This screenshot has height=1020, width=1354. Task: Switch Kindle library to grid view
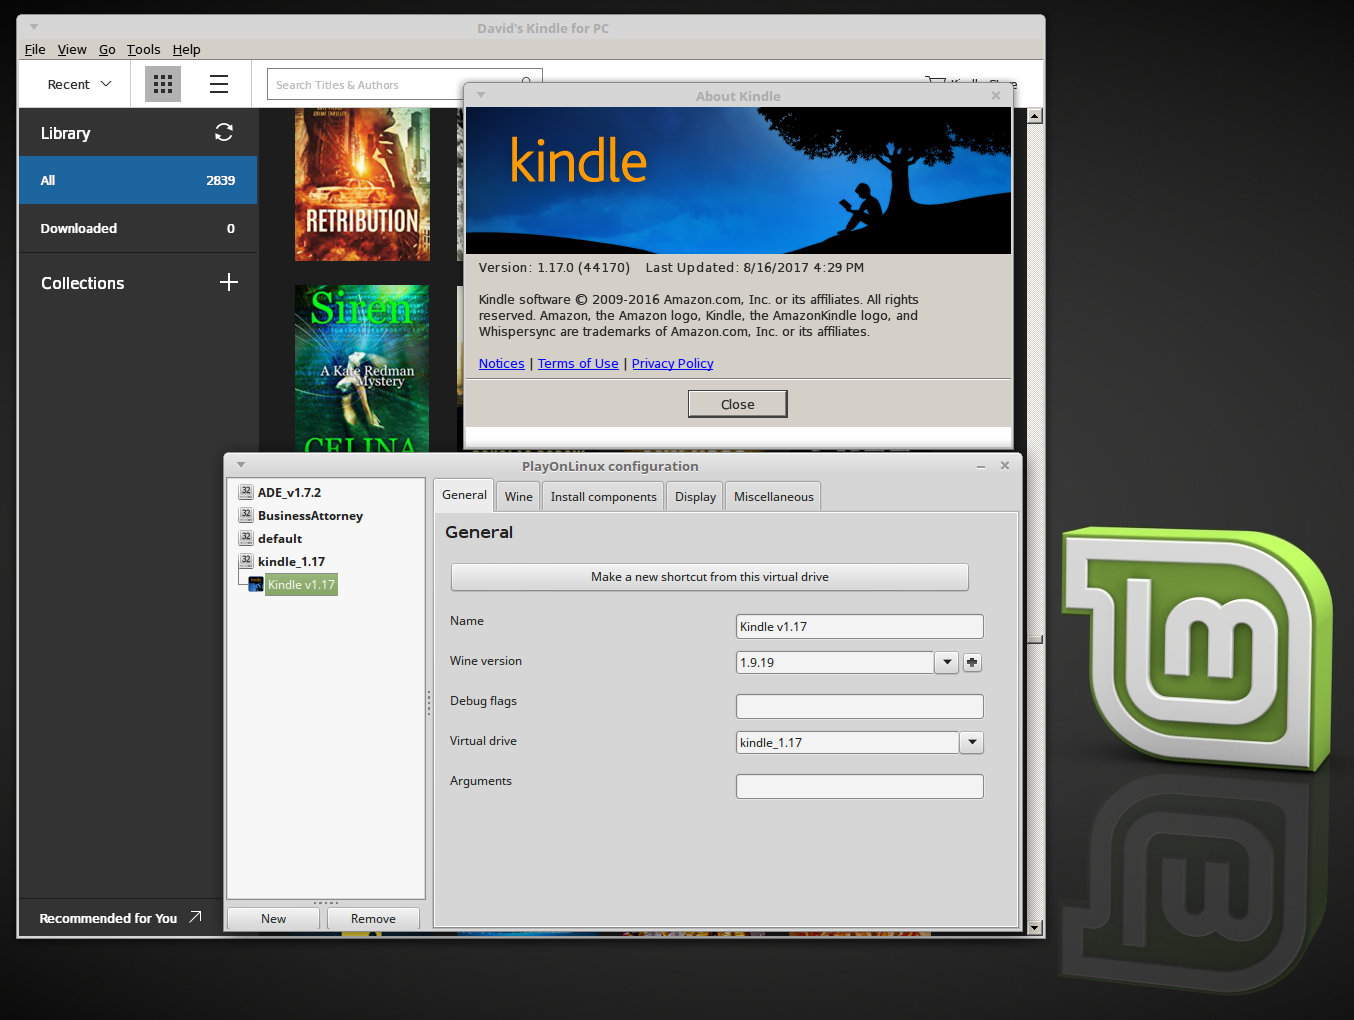click(163, 84)
